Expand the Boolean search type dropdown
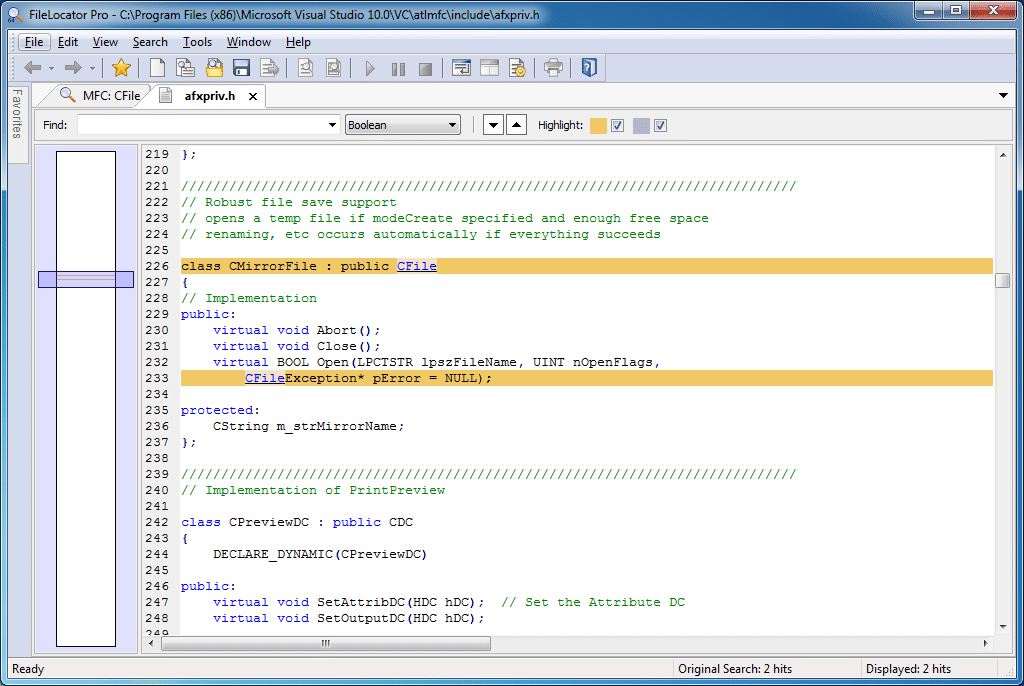Image resolution: width=1024 pixels, height=686 pixels. point(402,125)
